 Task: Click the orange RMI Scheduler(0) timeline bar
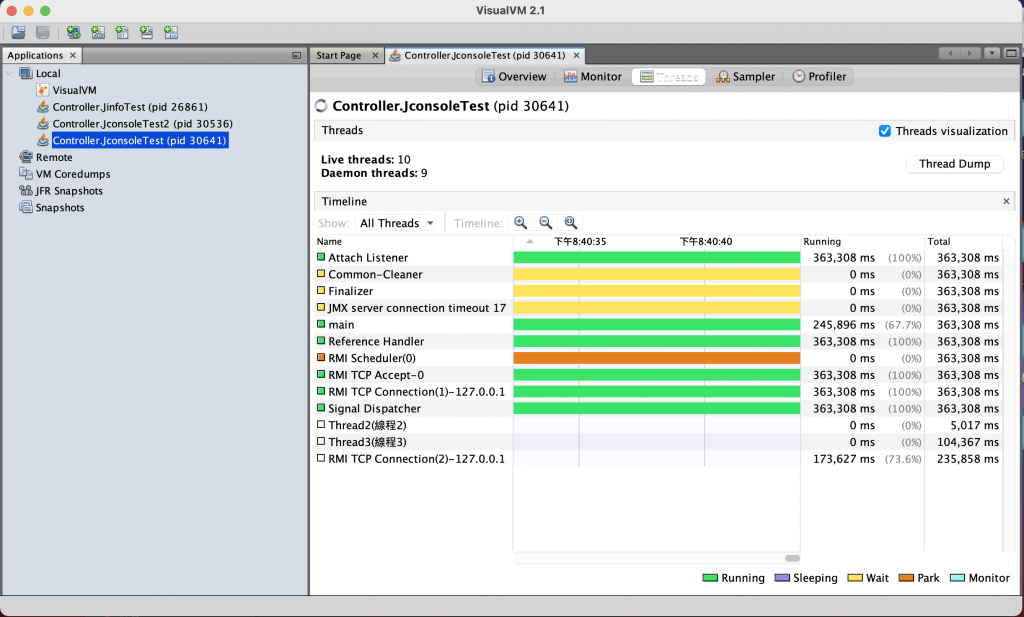point(656,358)
